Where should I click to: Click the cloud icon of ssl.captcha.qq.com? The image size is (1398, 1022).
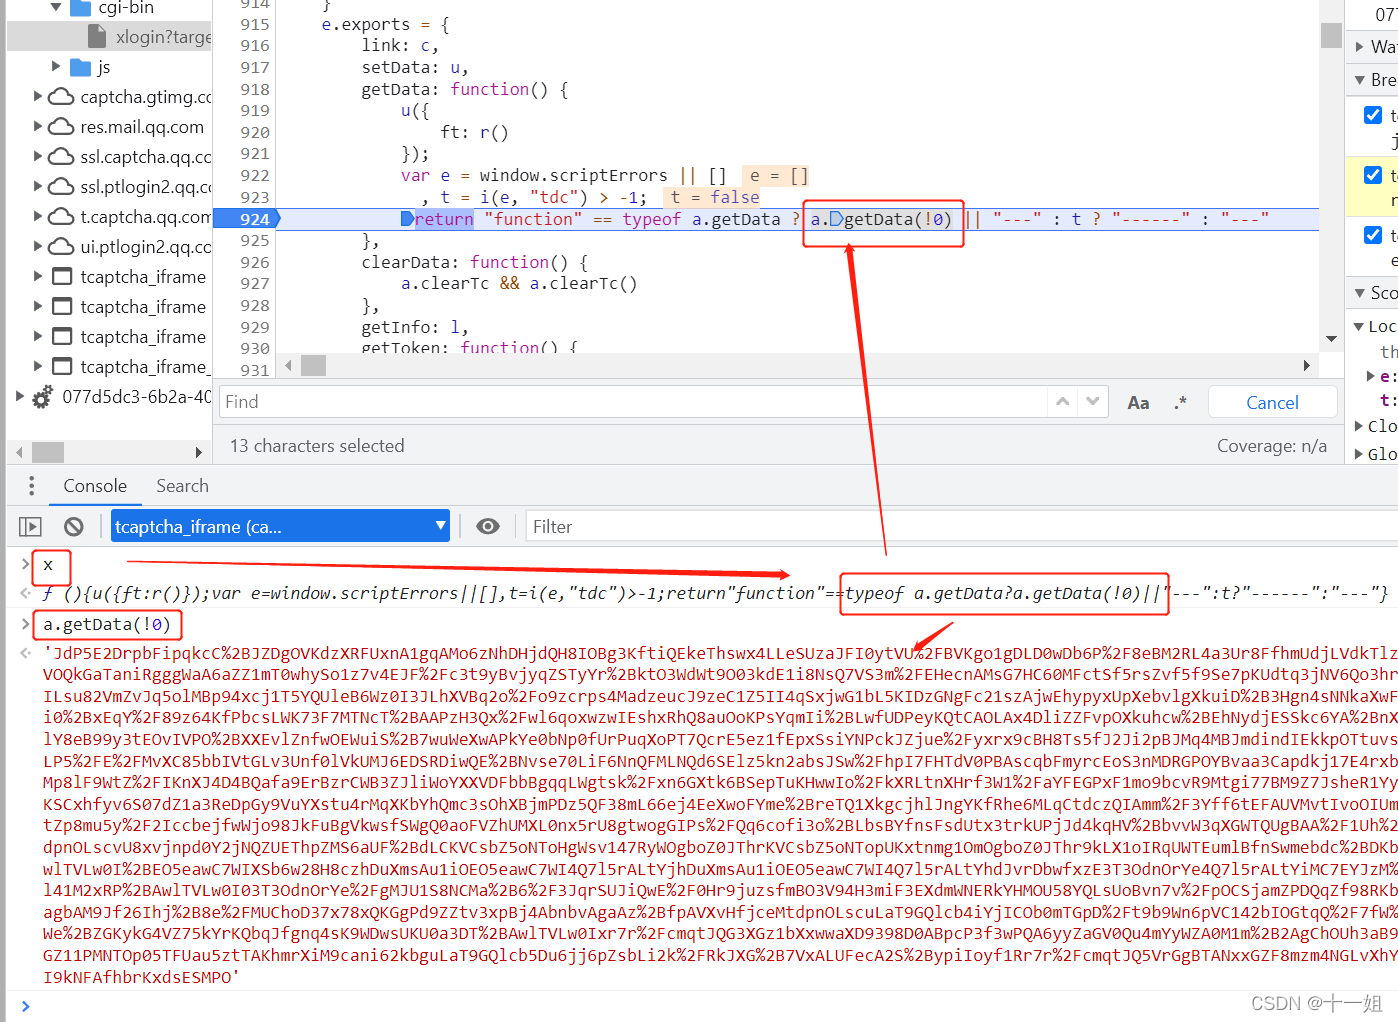pyautogui.click(x=62, y=157)
